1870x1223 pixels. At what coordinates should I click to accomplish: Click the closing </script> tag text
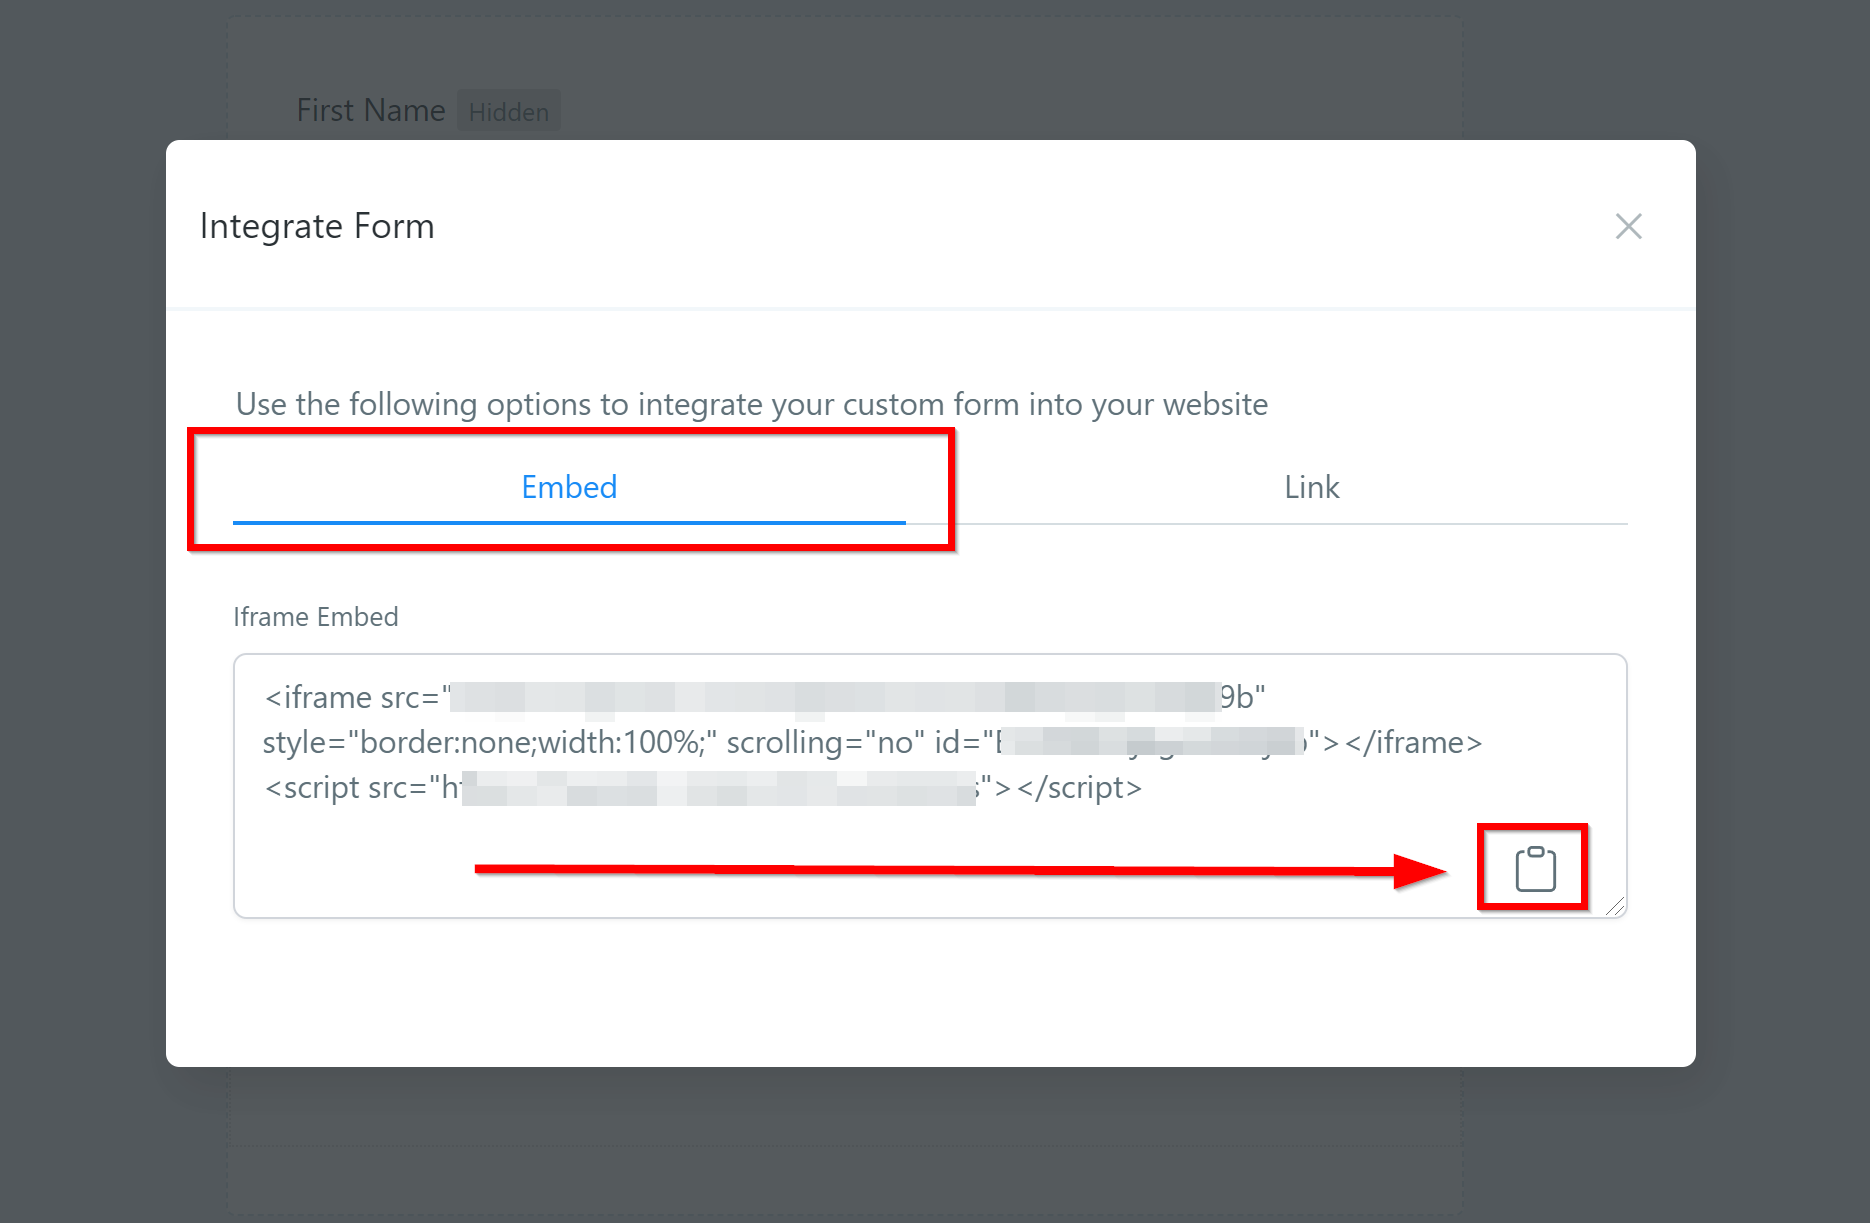tap(1079, 788)
